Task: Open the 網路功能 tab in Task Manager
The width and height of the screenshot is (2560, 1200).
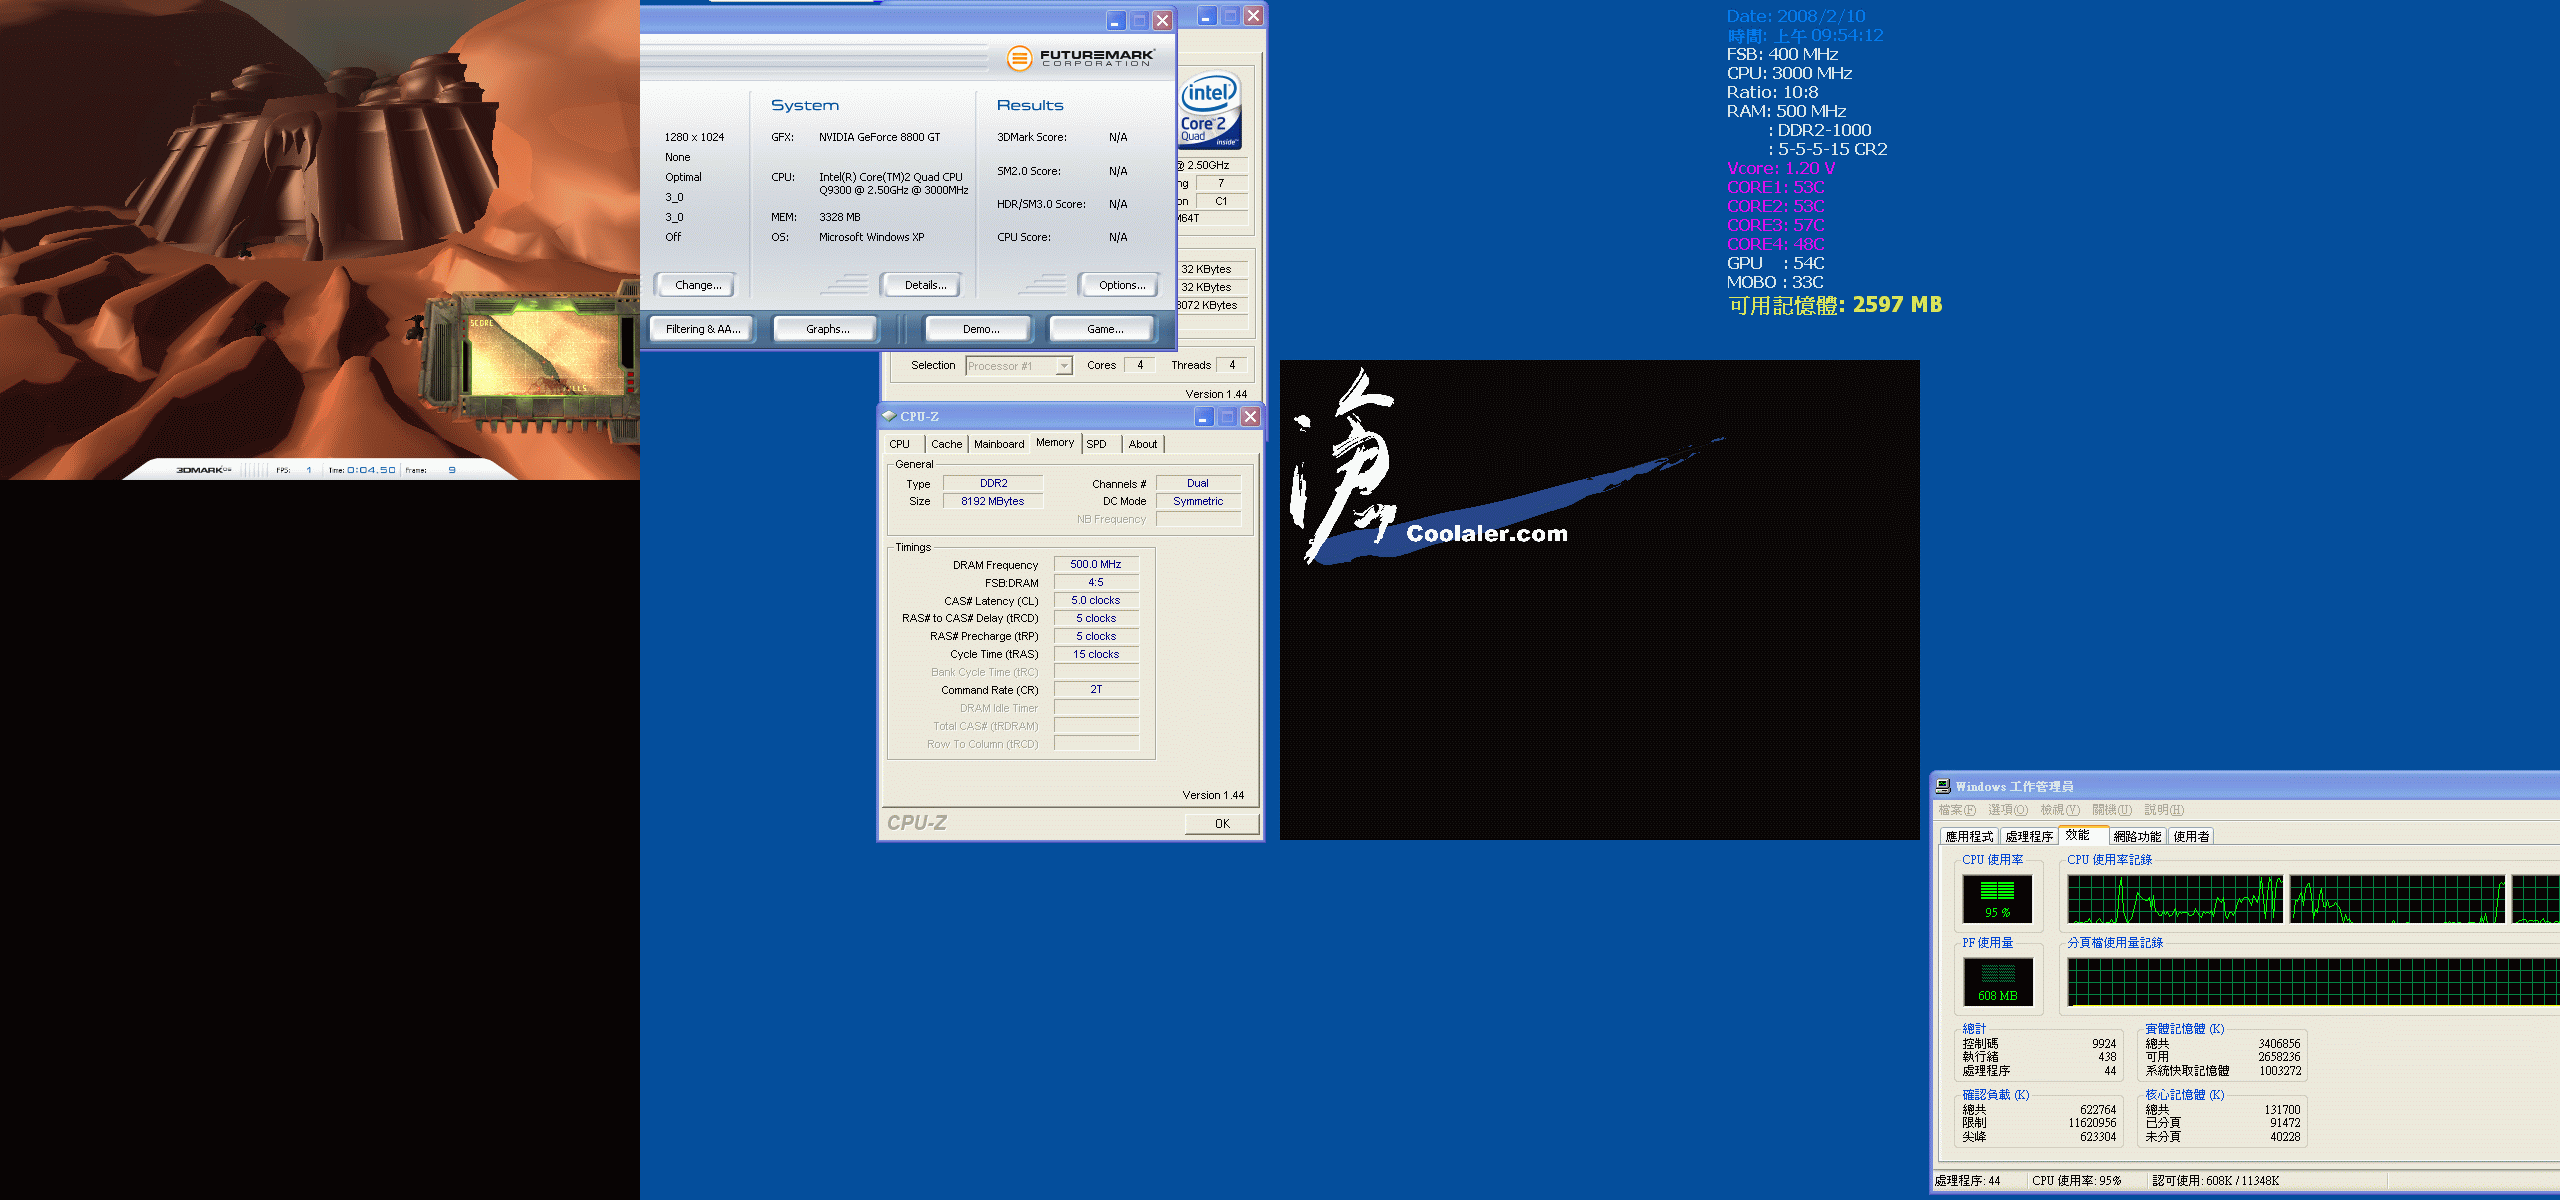Action: tap(2137, 837)
